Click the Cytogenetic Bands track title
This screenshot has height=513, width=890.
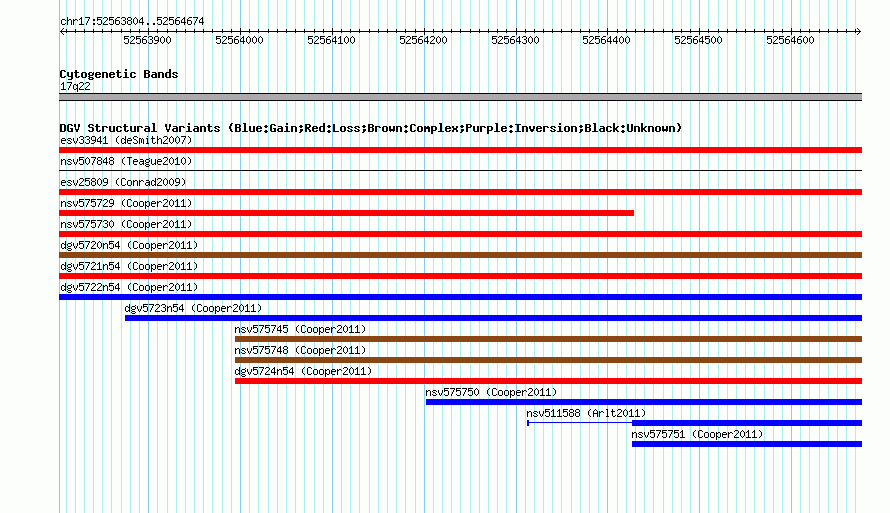(x=119, y=74)
